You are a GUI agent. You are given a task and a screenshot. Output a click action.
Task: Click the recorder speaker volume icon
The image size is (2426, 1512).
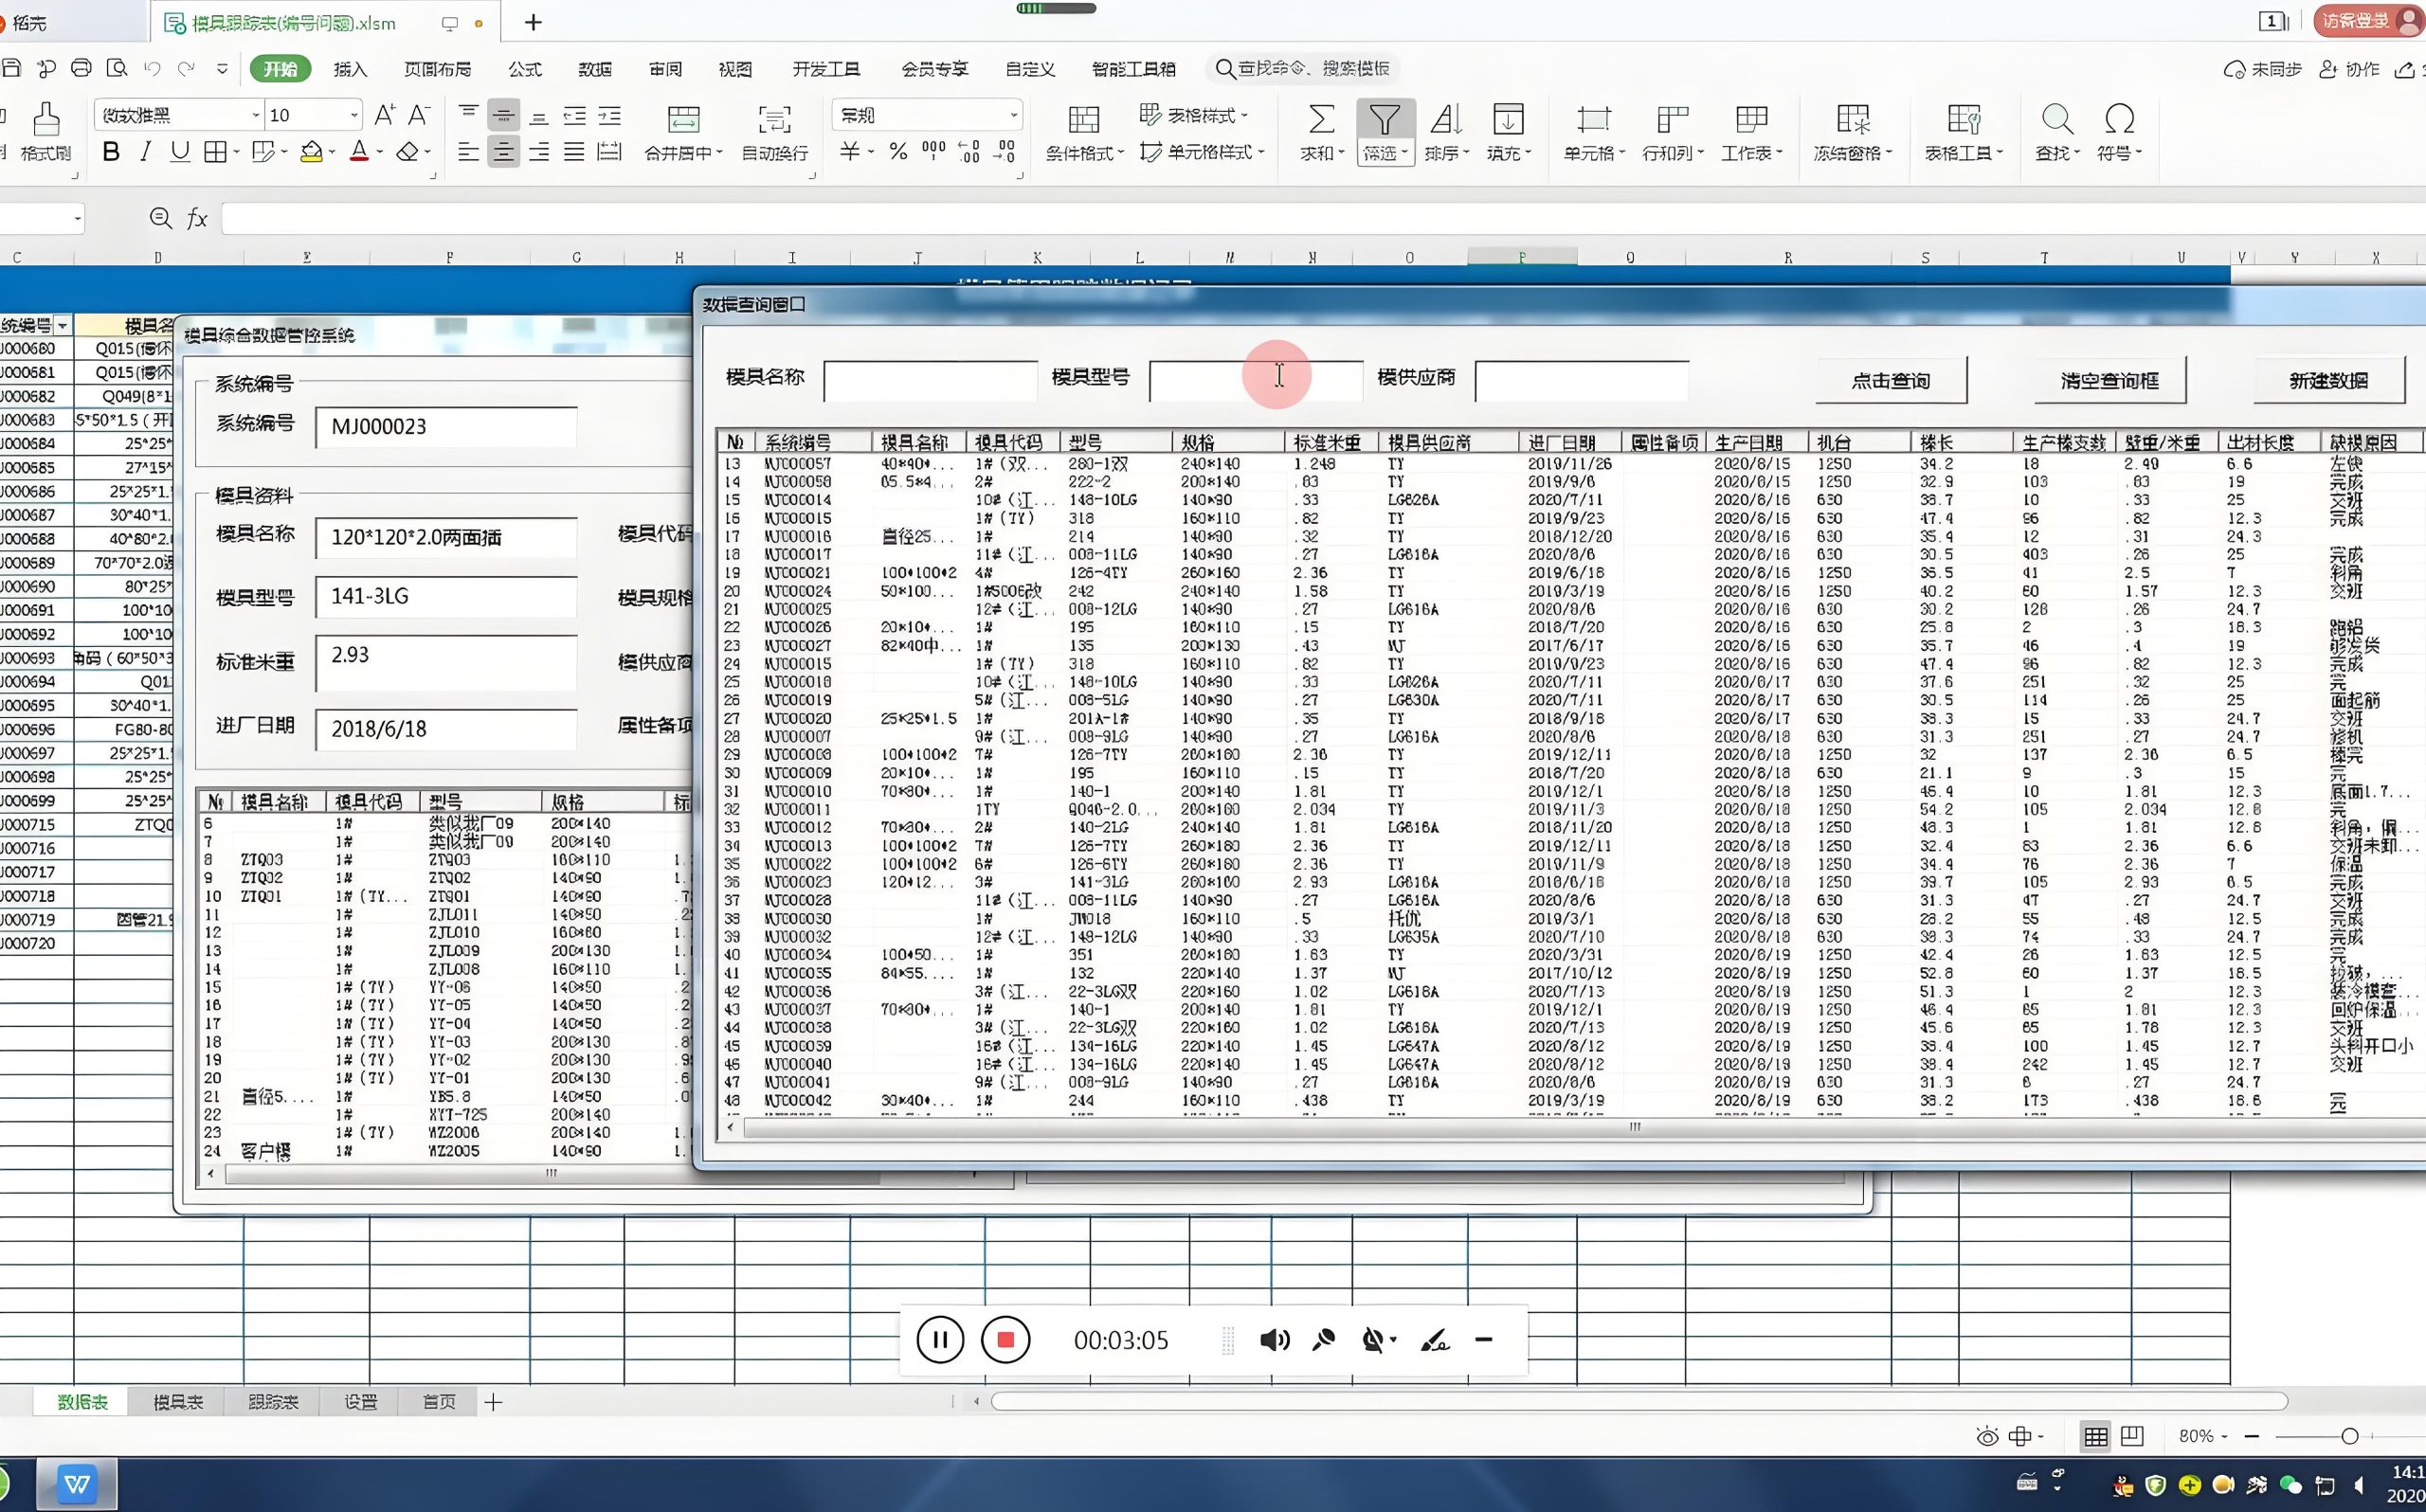tap(1274, 1340)
